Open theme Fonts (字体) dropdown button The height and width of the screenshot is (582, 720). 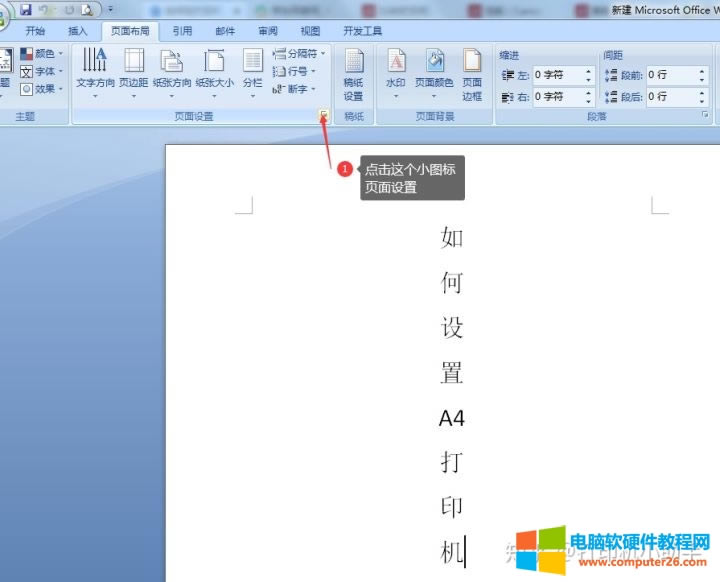click(42, 71)
